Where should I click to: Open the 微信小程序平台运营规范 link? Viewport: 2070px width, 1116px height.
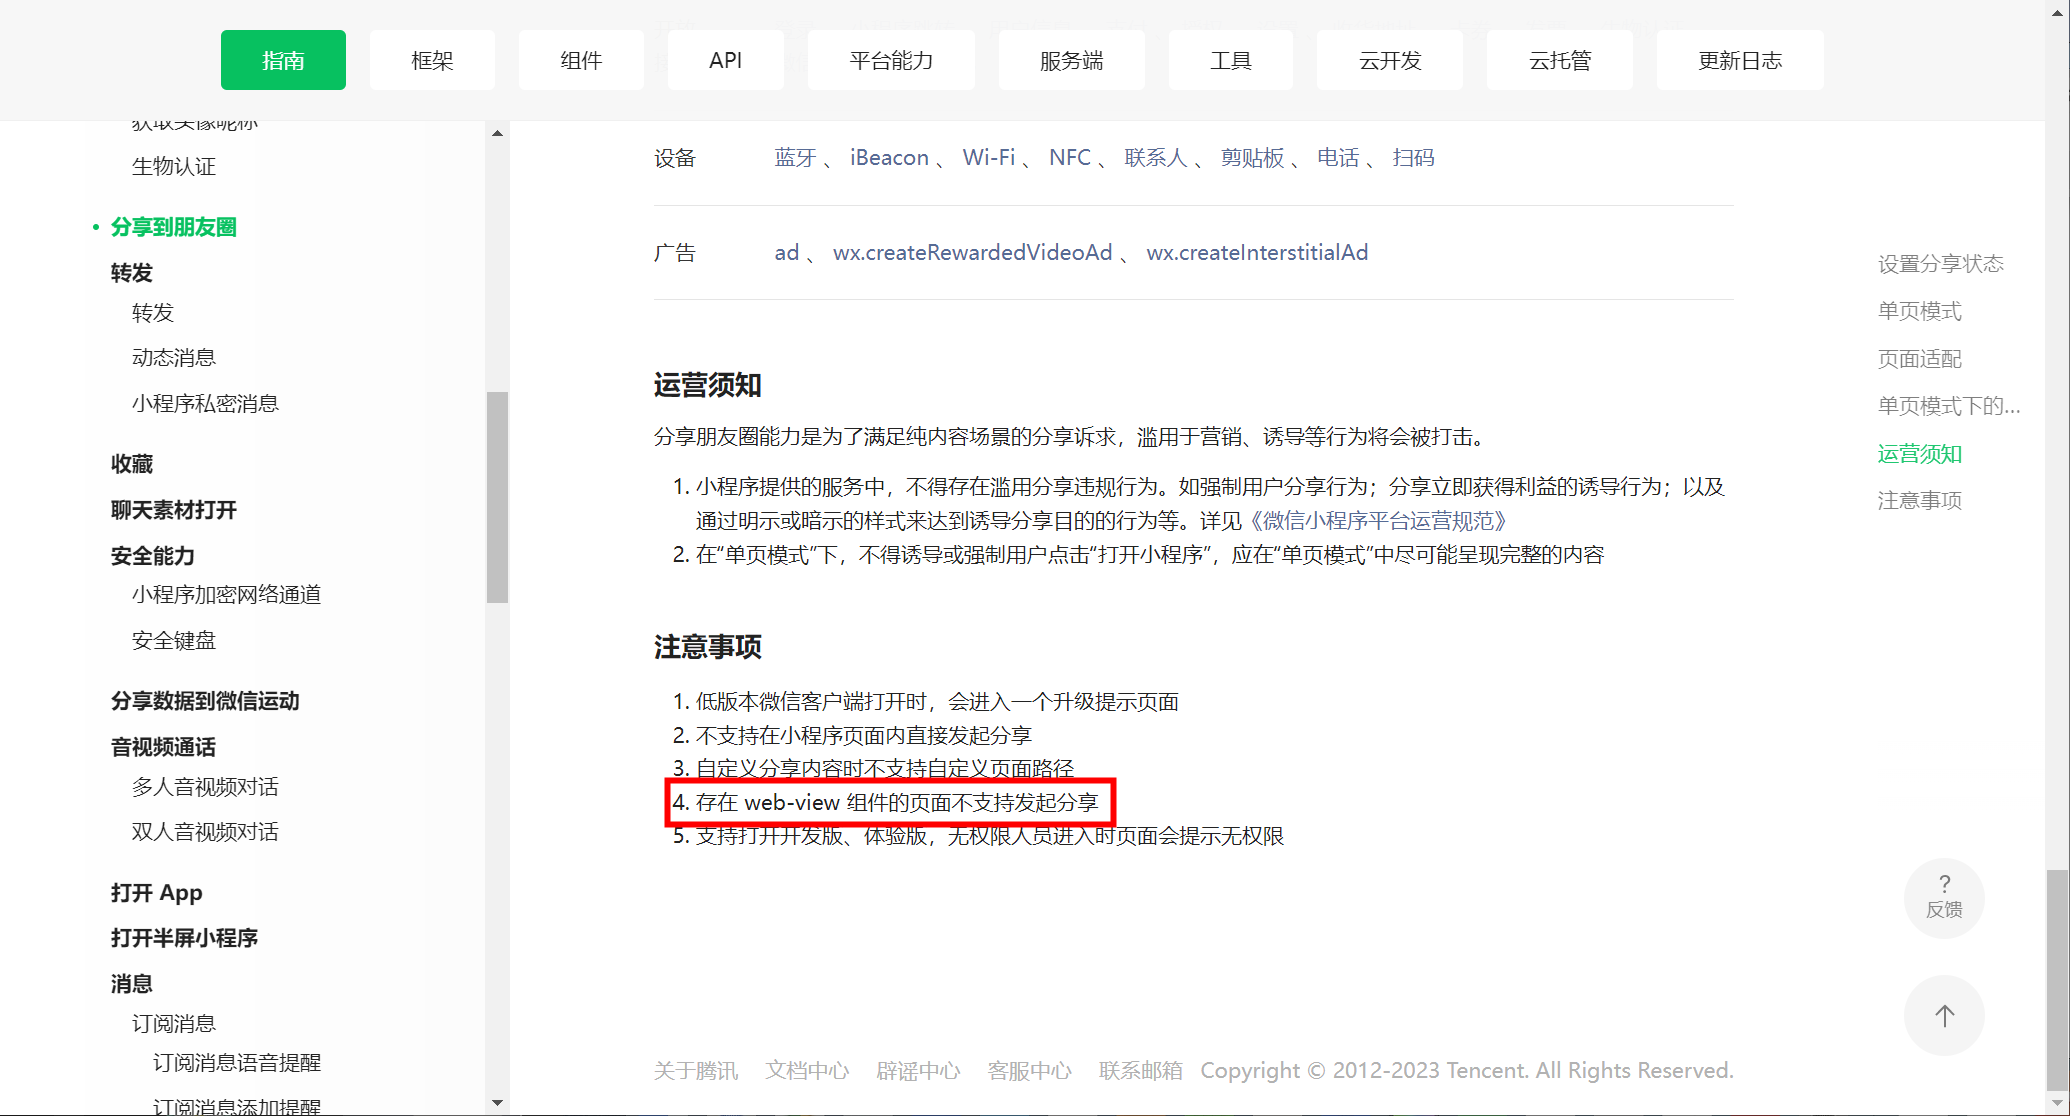click(x=1378, y=521)
